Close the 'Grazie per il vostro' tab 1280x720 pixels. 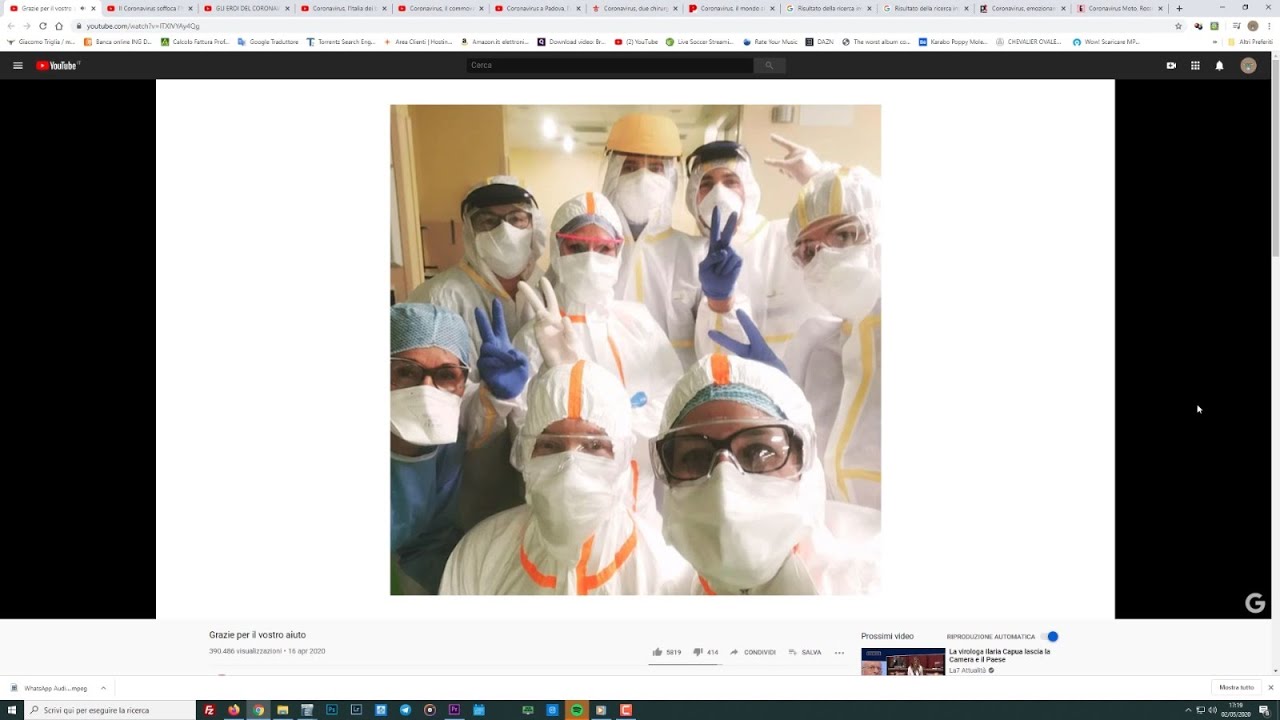[93, 8]
